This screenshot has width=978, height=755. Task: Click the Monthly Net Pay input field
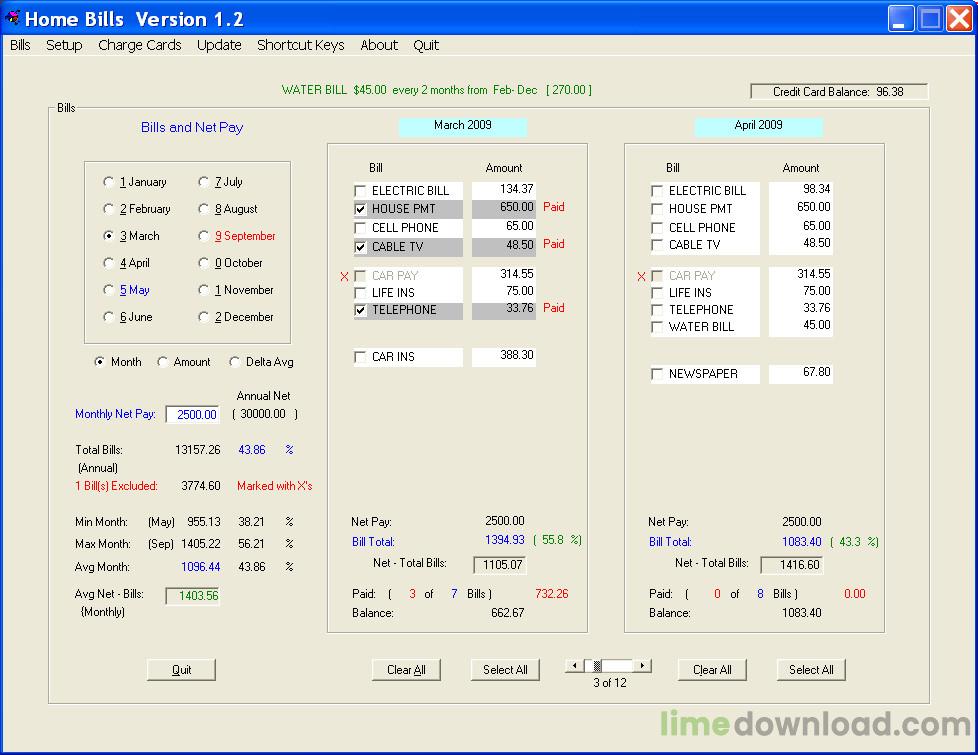tap(192, 415)
